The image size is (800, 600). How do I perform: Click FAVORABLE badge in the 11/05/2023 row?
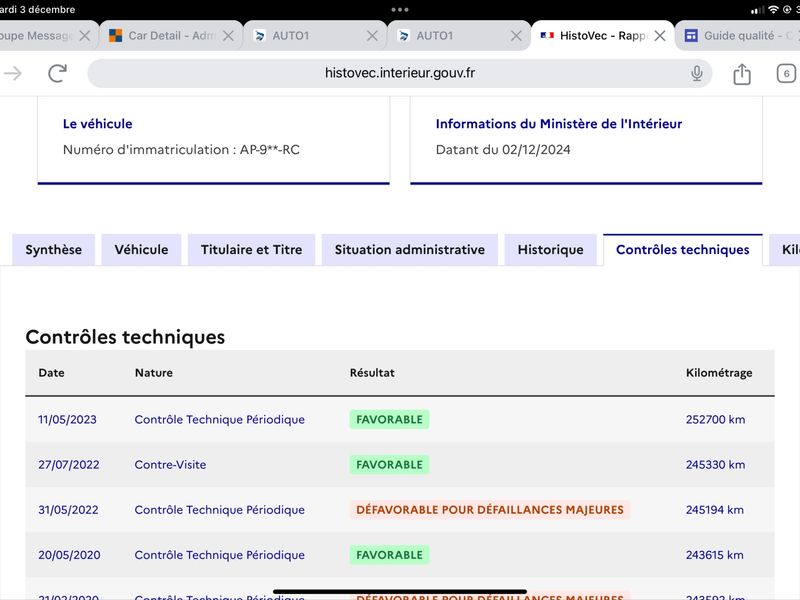[x=389, y=419]
